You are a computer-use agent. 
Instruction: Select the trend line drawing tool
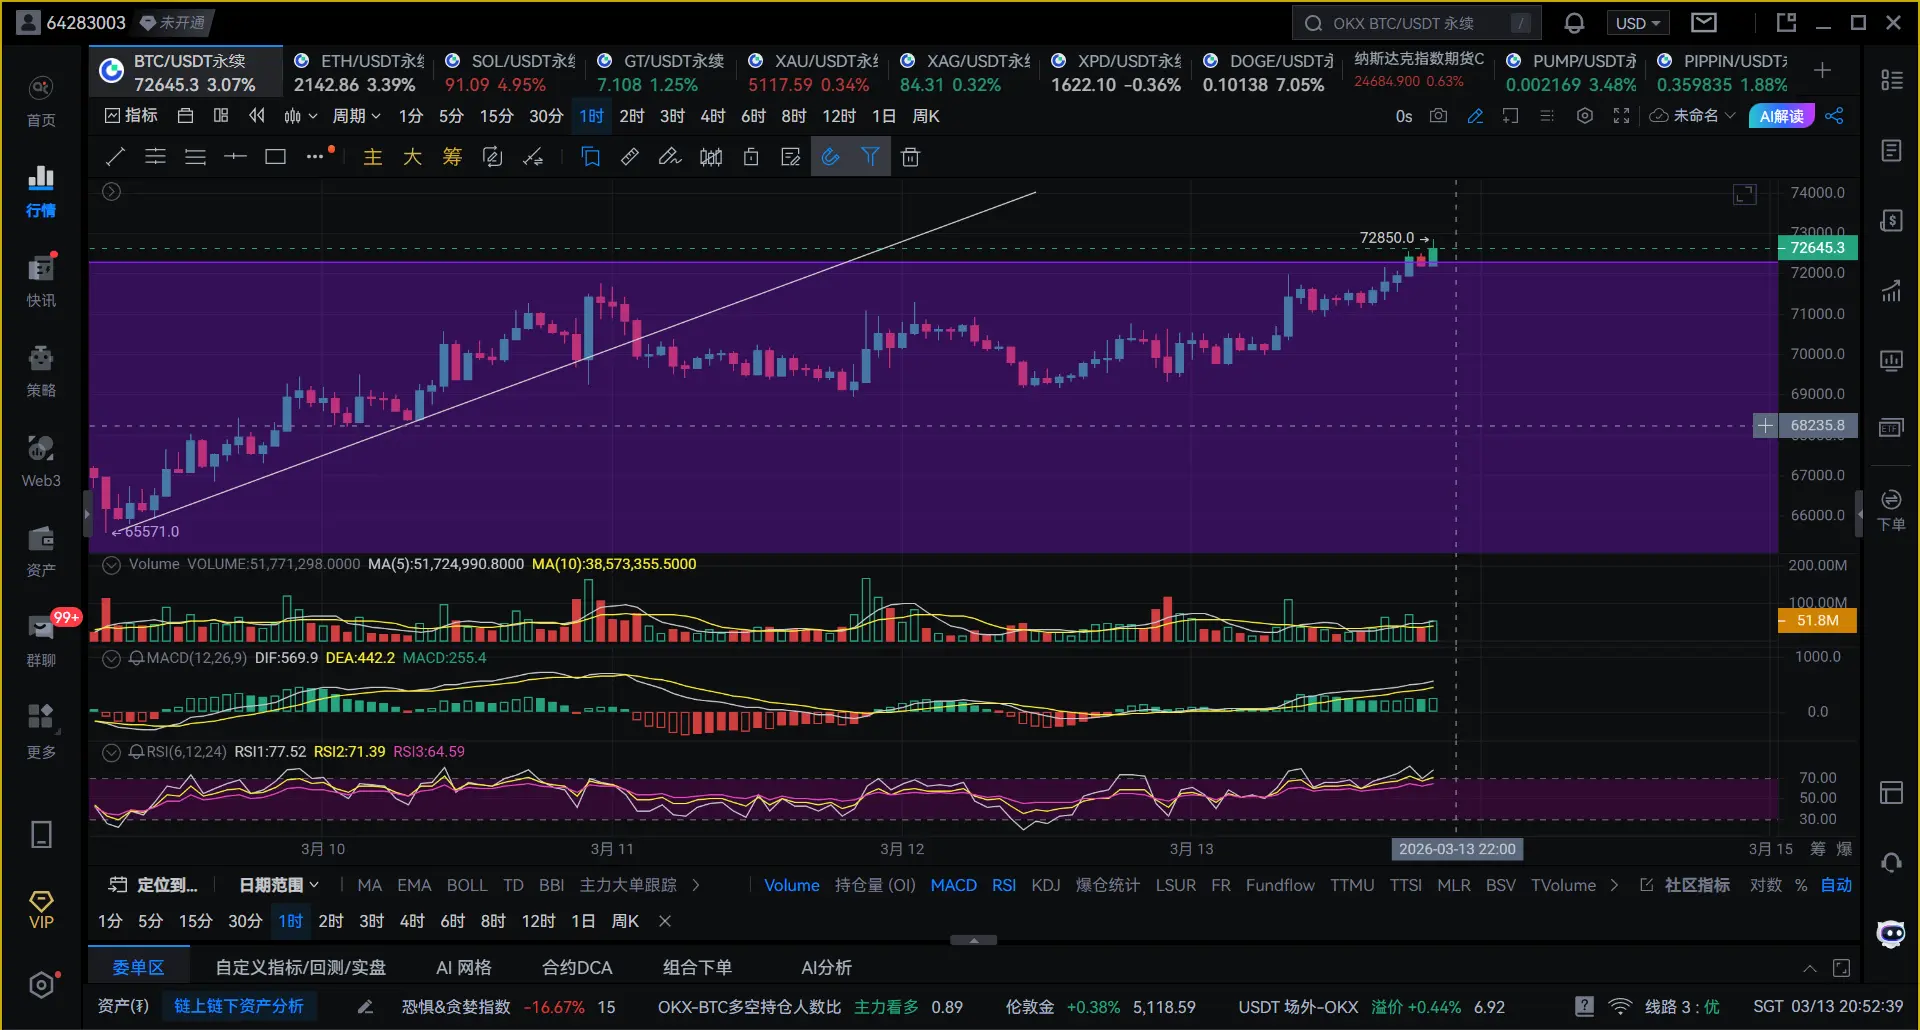115,157
